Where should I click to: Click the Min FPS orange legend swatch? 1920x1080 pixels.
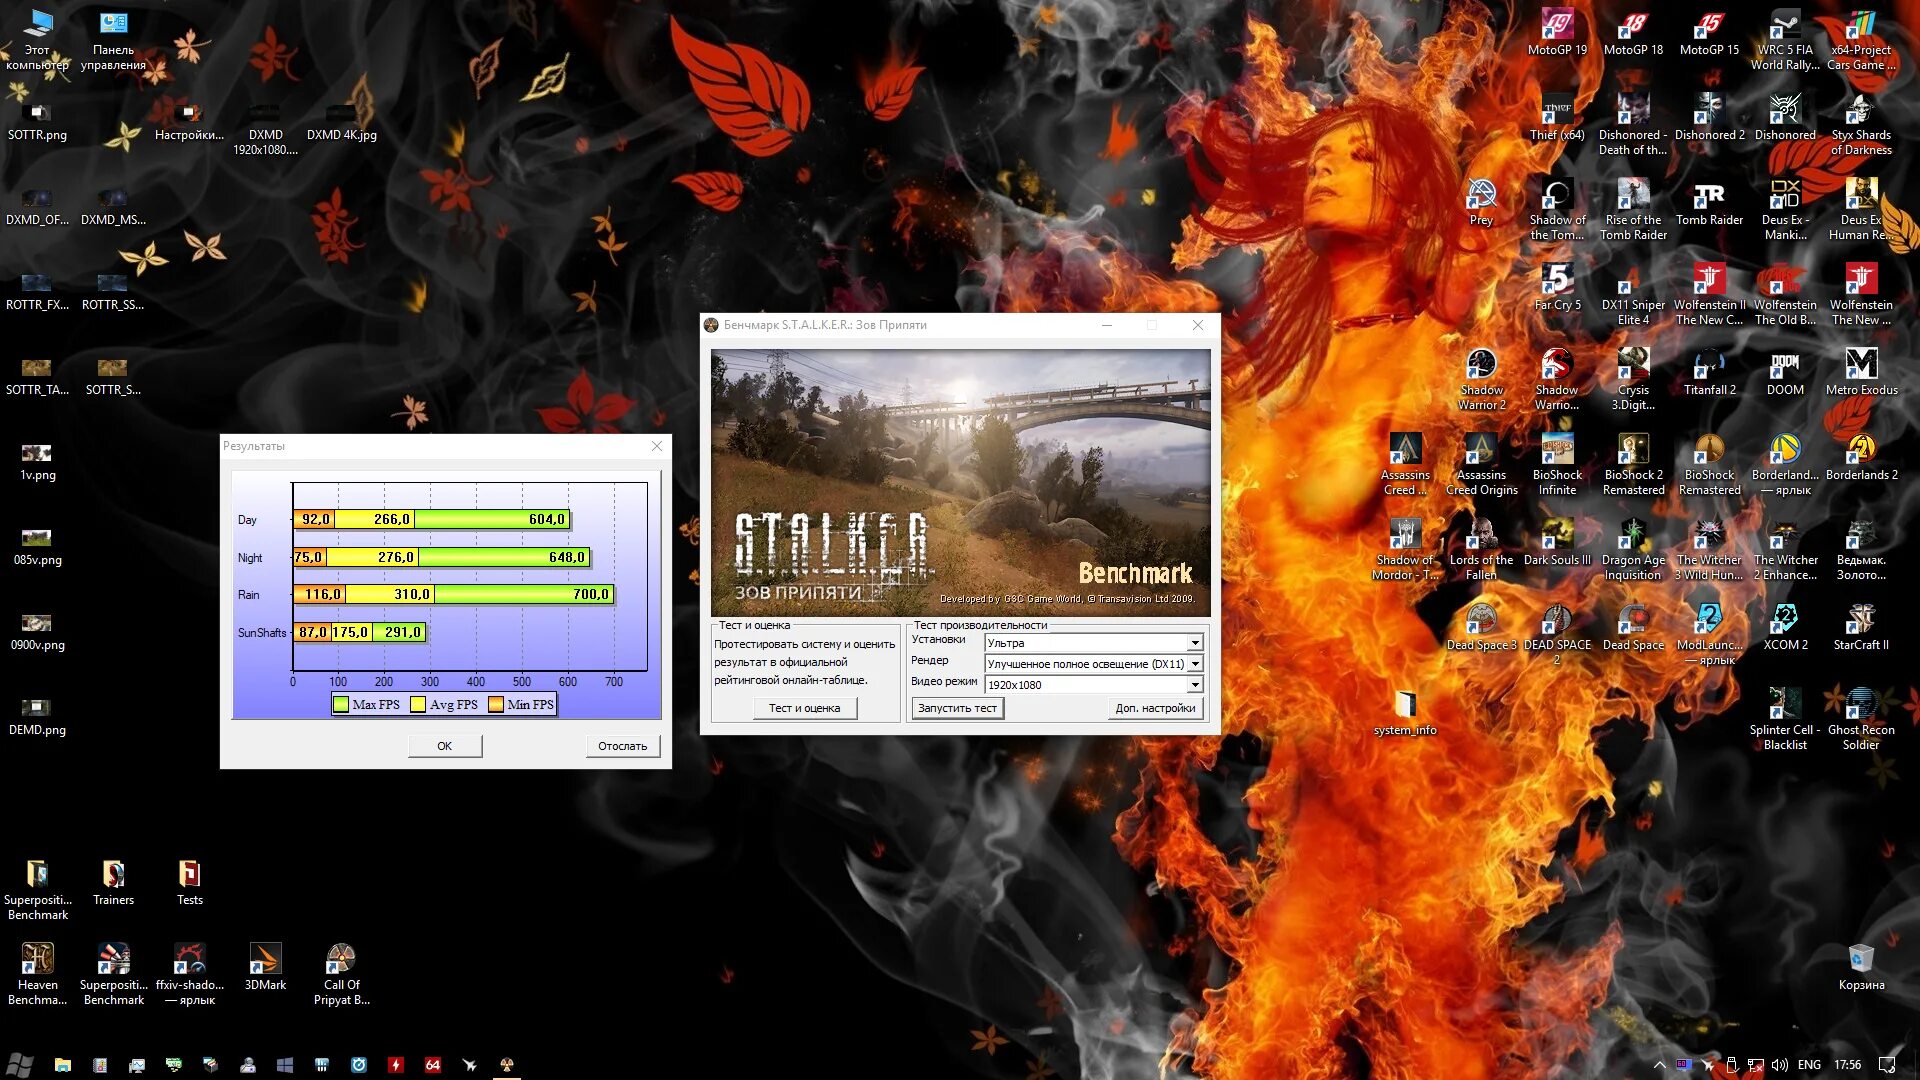(x=496, y=705)
